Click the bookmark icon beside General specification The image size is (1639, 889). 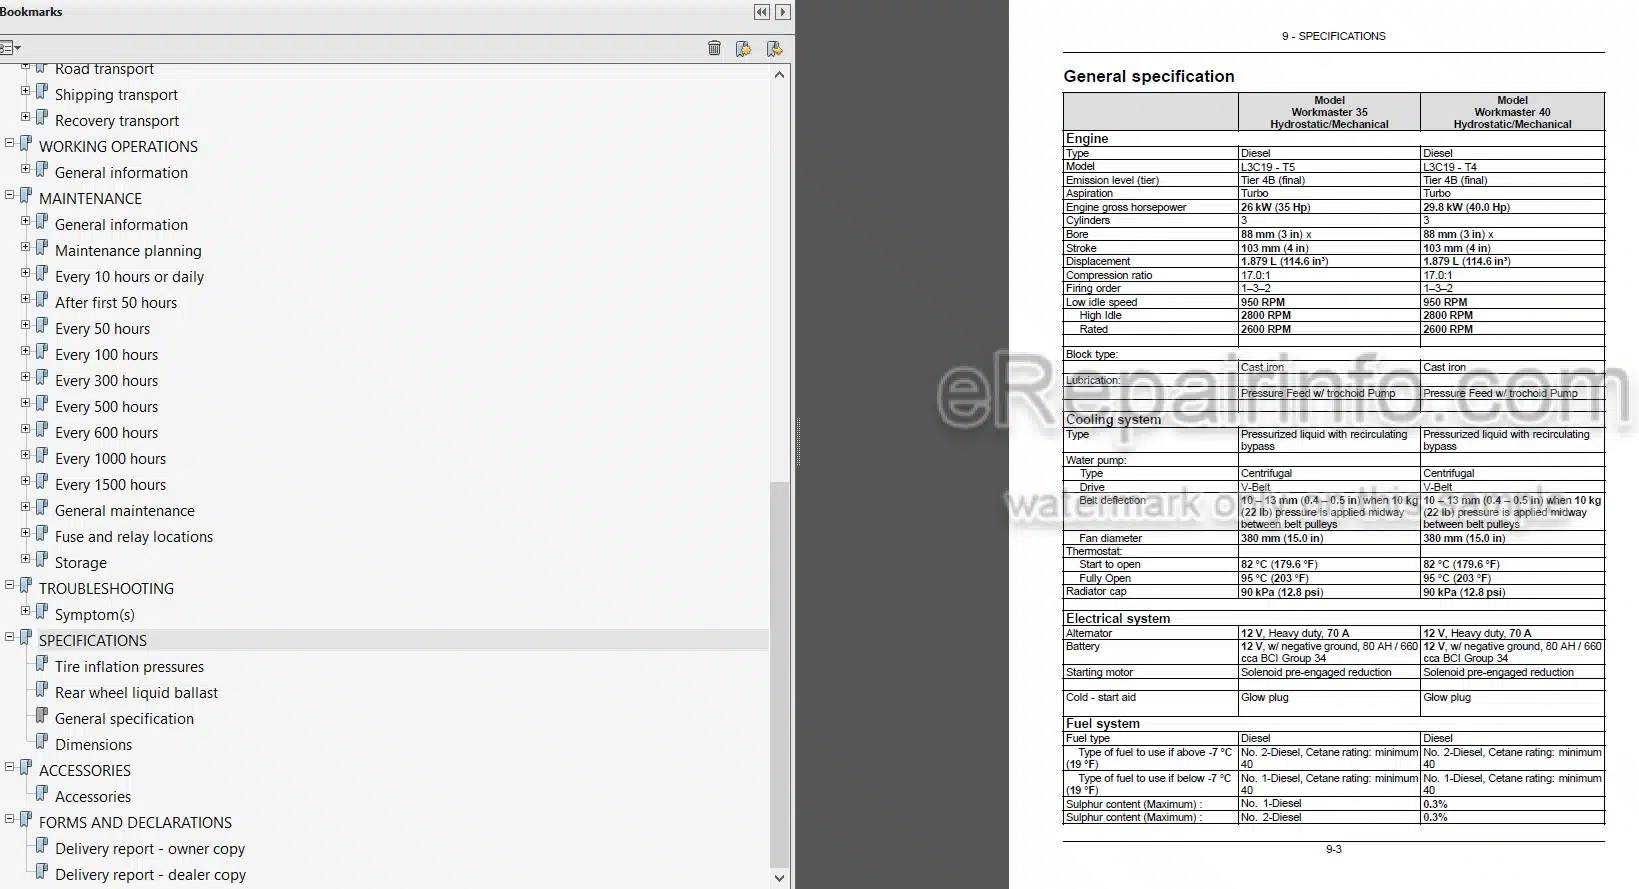(x=42, y=716)
